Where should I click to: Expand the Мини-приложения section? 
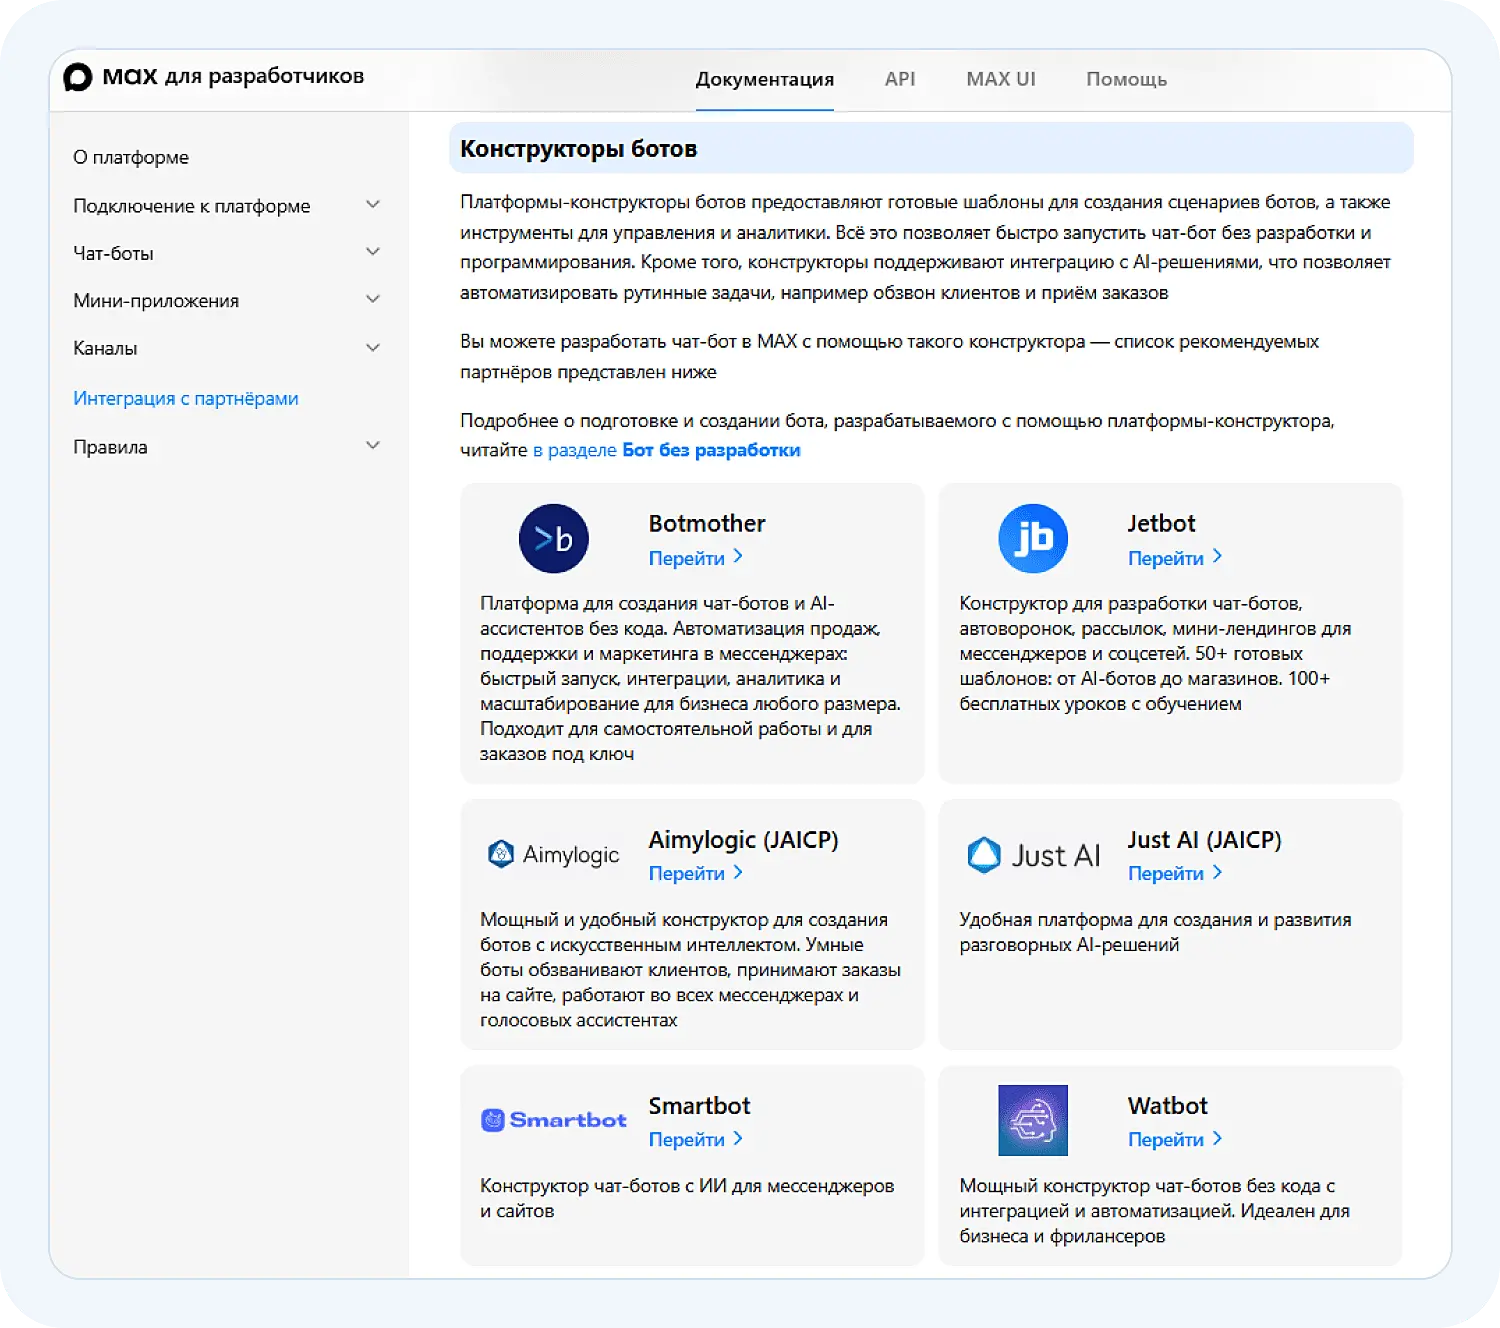point(373,298)
